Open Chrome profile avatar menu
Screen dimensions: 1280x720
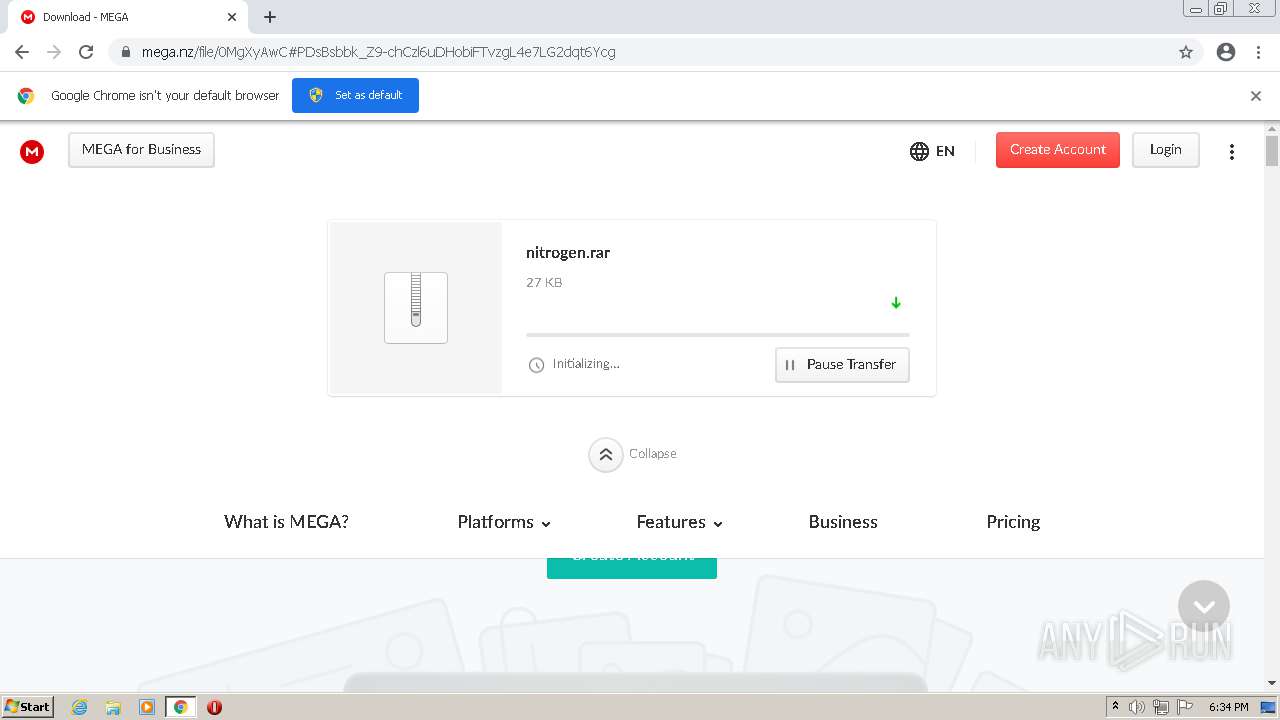coord(1226,52)
